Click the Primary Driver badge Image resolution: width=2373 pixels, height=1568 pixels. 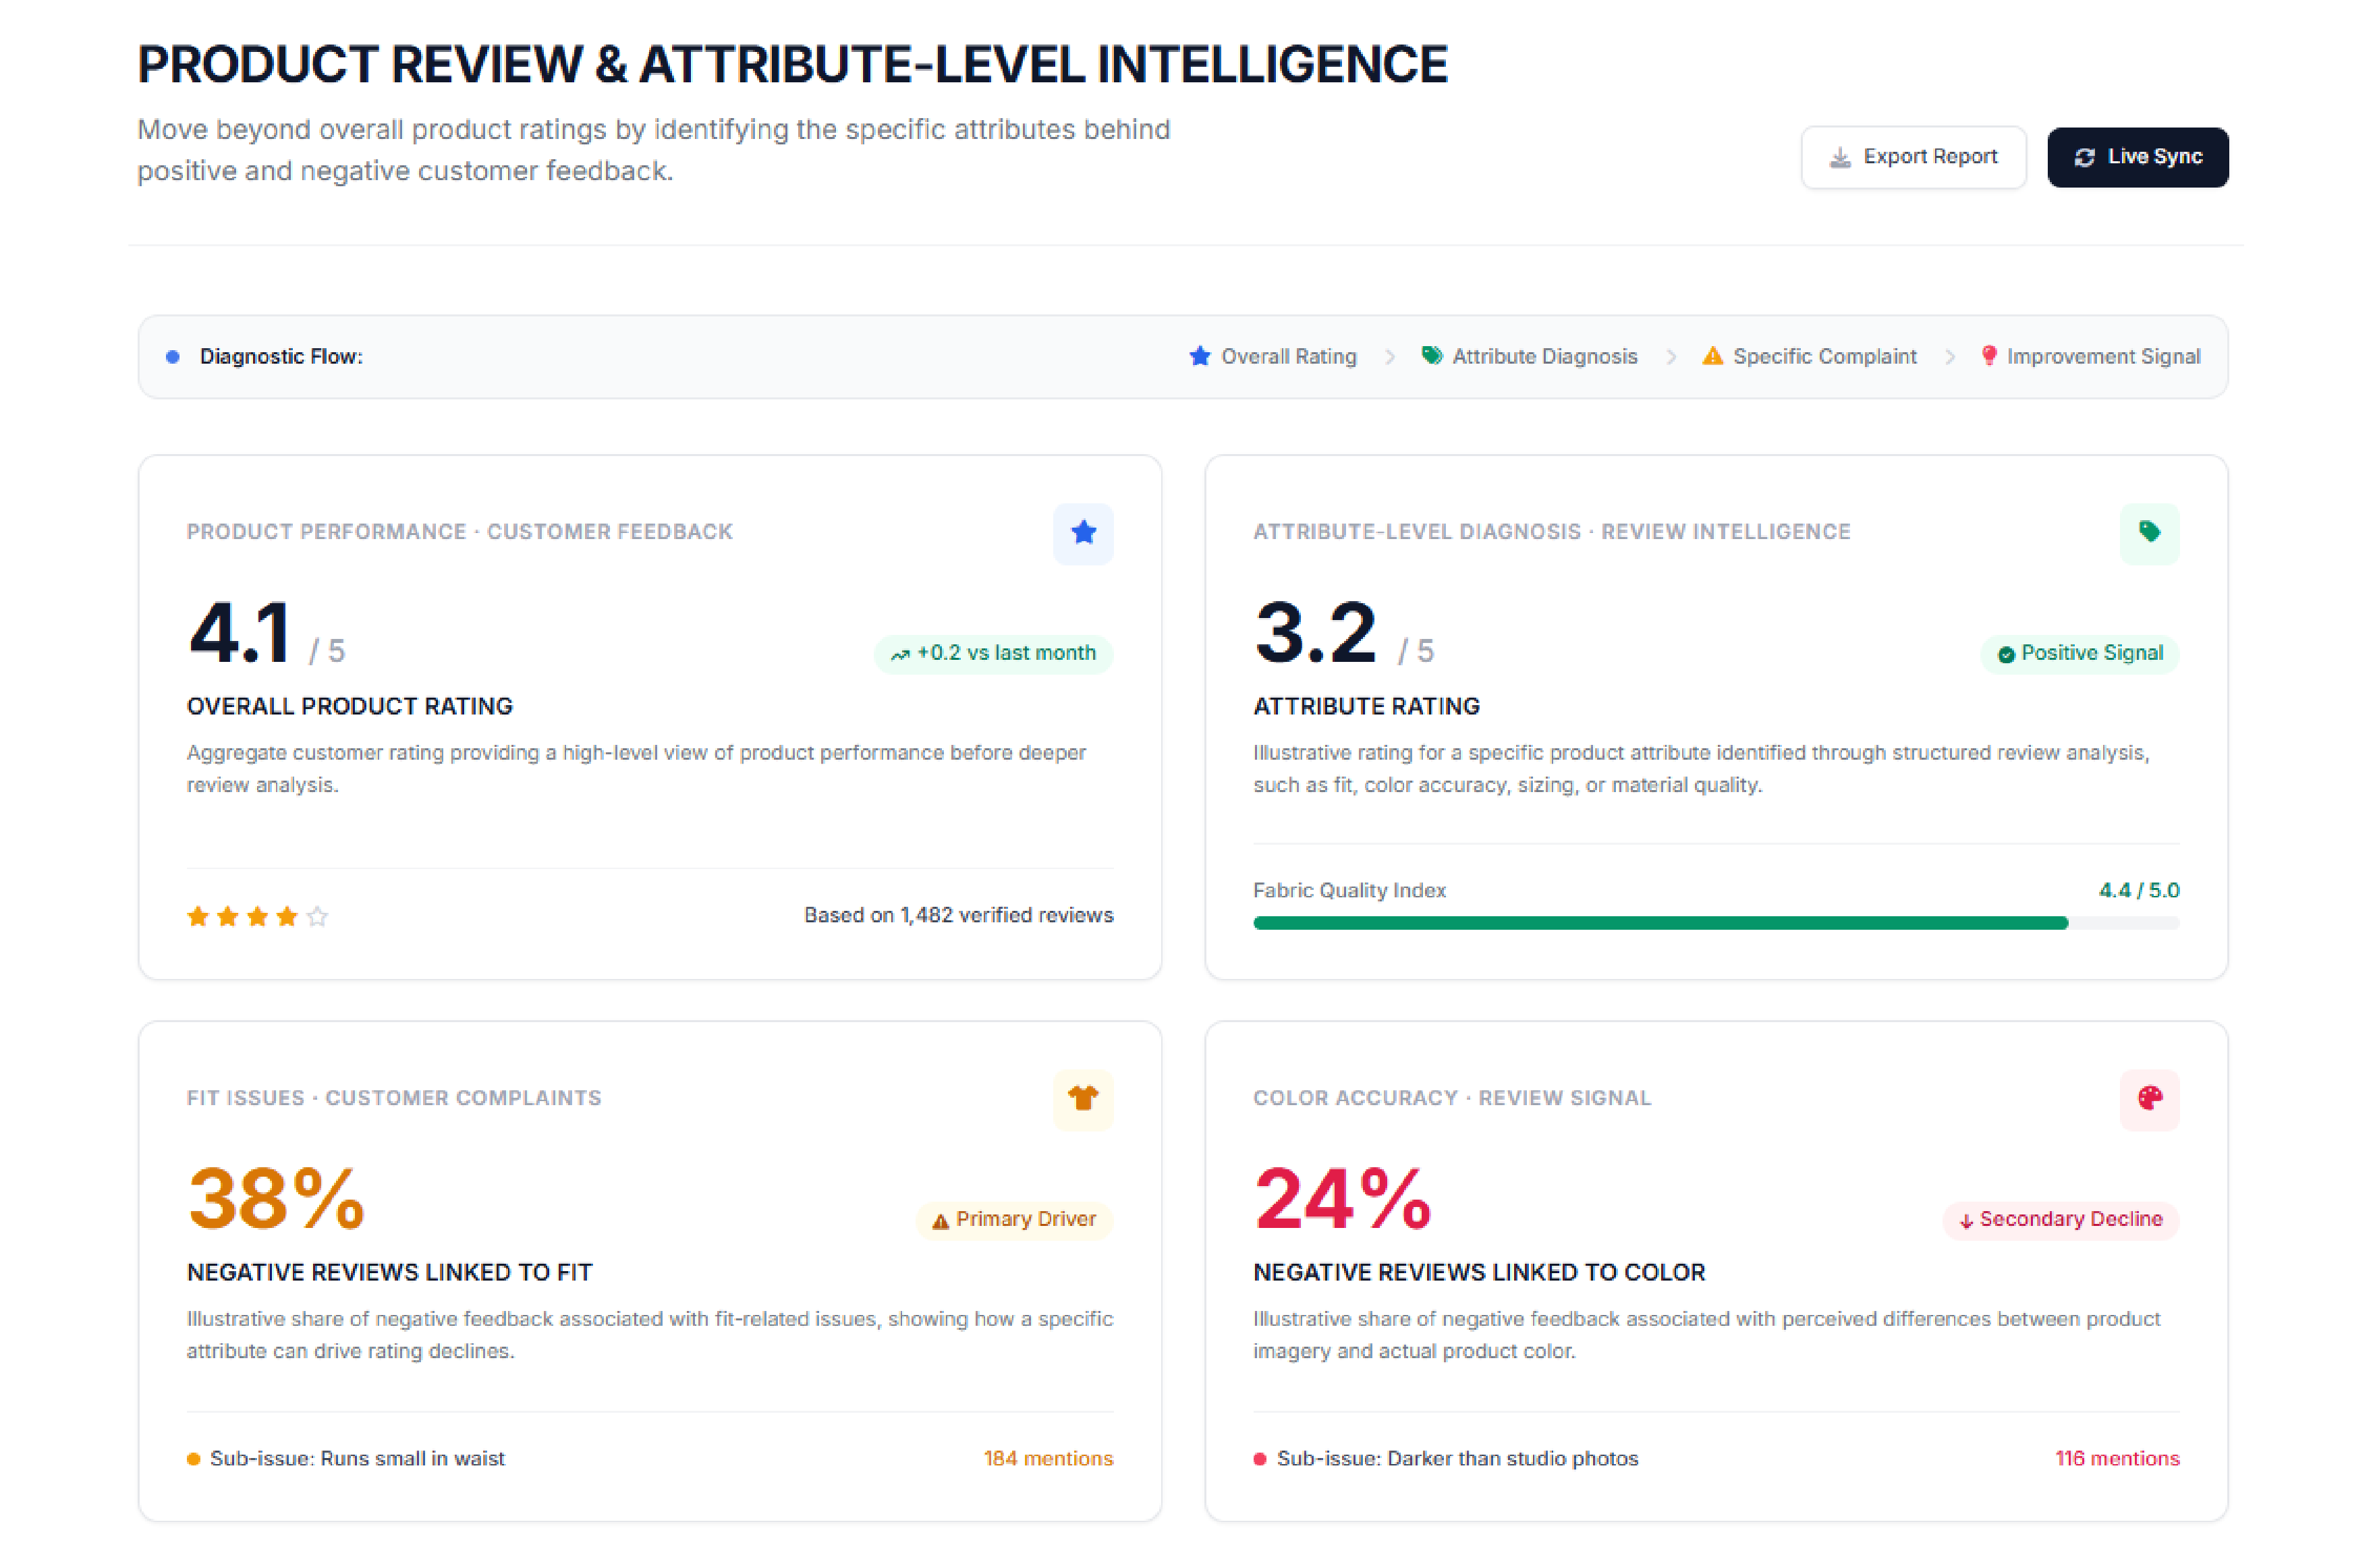[1014, 1220]
